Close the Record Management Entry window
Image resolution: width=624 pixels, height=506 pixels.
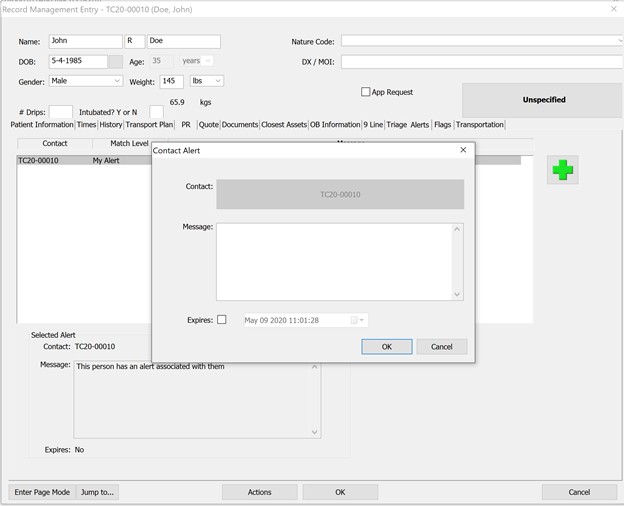tap(614, 9)
